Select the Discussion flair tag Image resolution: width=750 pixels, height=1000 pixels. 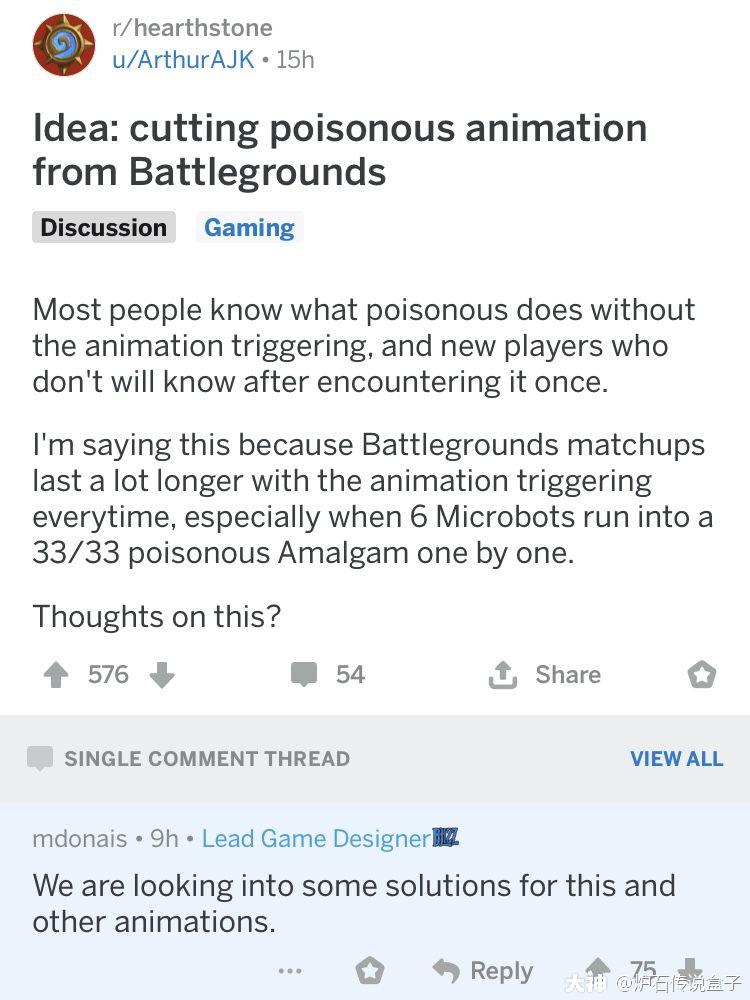click(x=104, y=227)
